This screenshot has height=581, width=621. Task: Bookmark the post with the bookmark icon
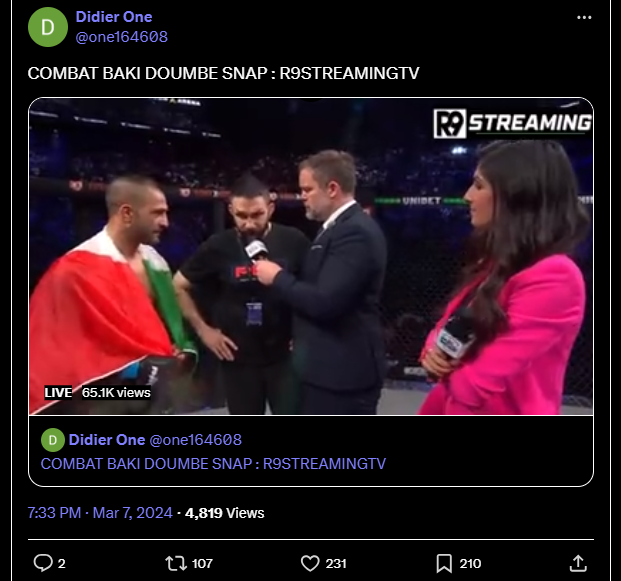coord(444,563)
